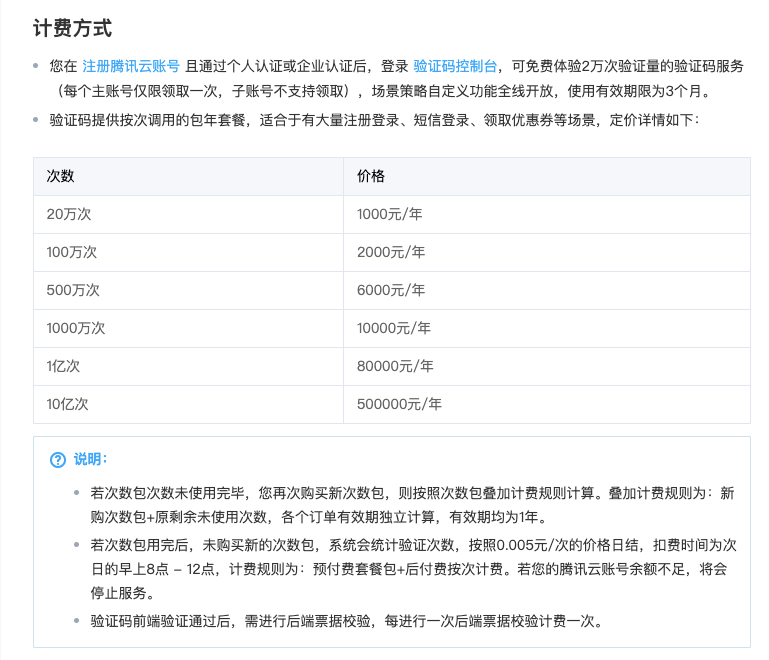This screenshot has width=769, height=660.
Task: Click the paragraph beginning 验证码提供按次调用的包年套餐
Action: tap(375, 120)
